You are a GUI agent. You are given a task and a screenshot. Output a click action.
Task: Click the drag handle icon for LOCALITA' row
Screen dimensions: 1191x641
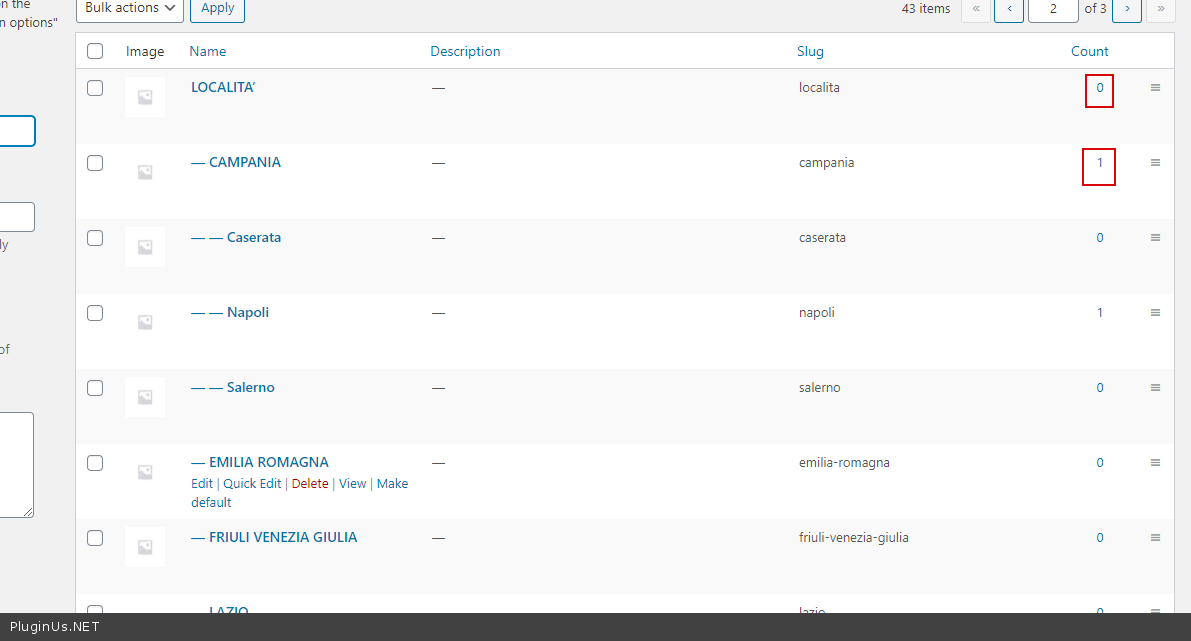pyautogui.click(x=1155, y=88)
